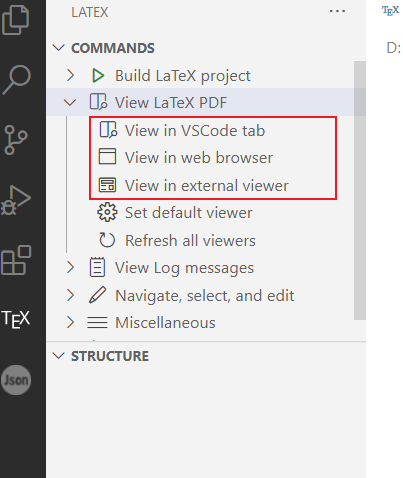Collapse the STRUCTURE section
This screenshot has width=403, height=478.
coord(59,356)
